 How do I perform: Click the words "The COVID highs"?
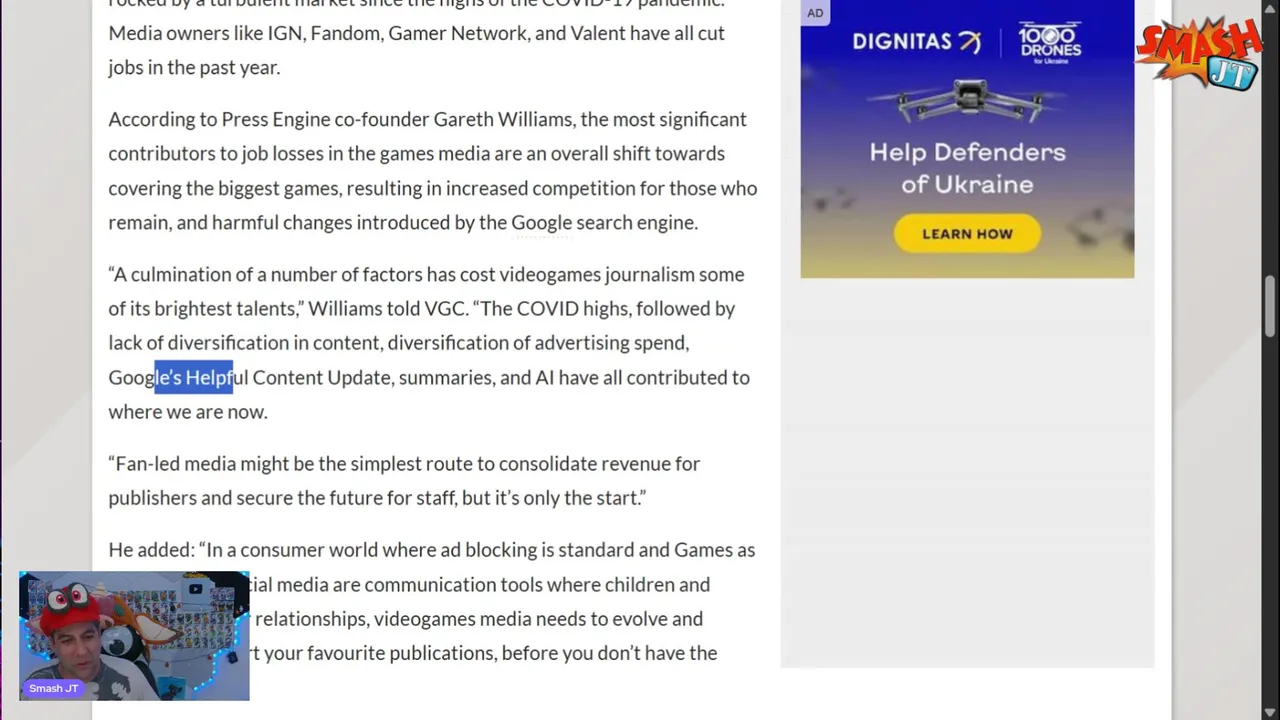555,308
